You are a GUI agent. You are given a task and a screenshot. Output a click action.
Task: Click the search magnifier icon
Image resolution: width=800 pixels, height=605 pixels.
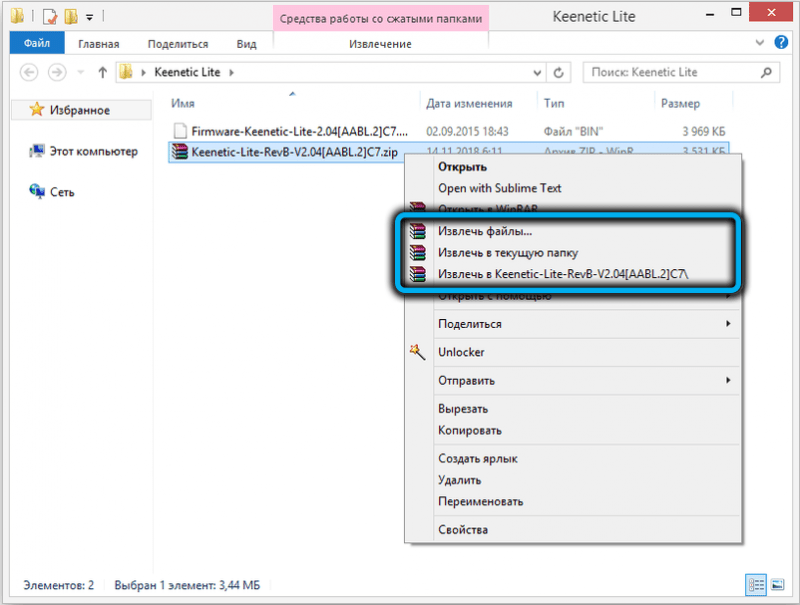[x=766, y=72]
